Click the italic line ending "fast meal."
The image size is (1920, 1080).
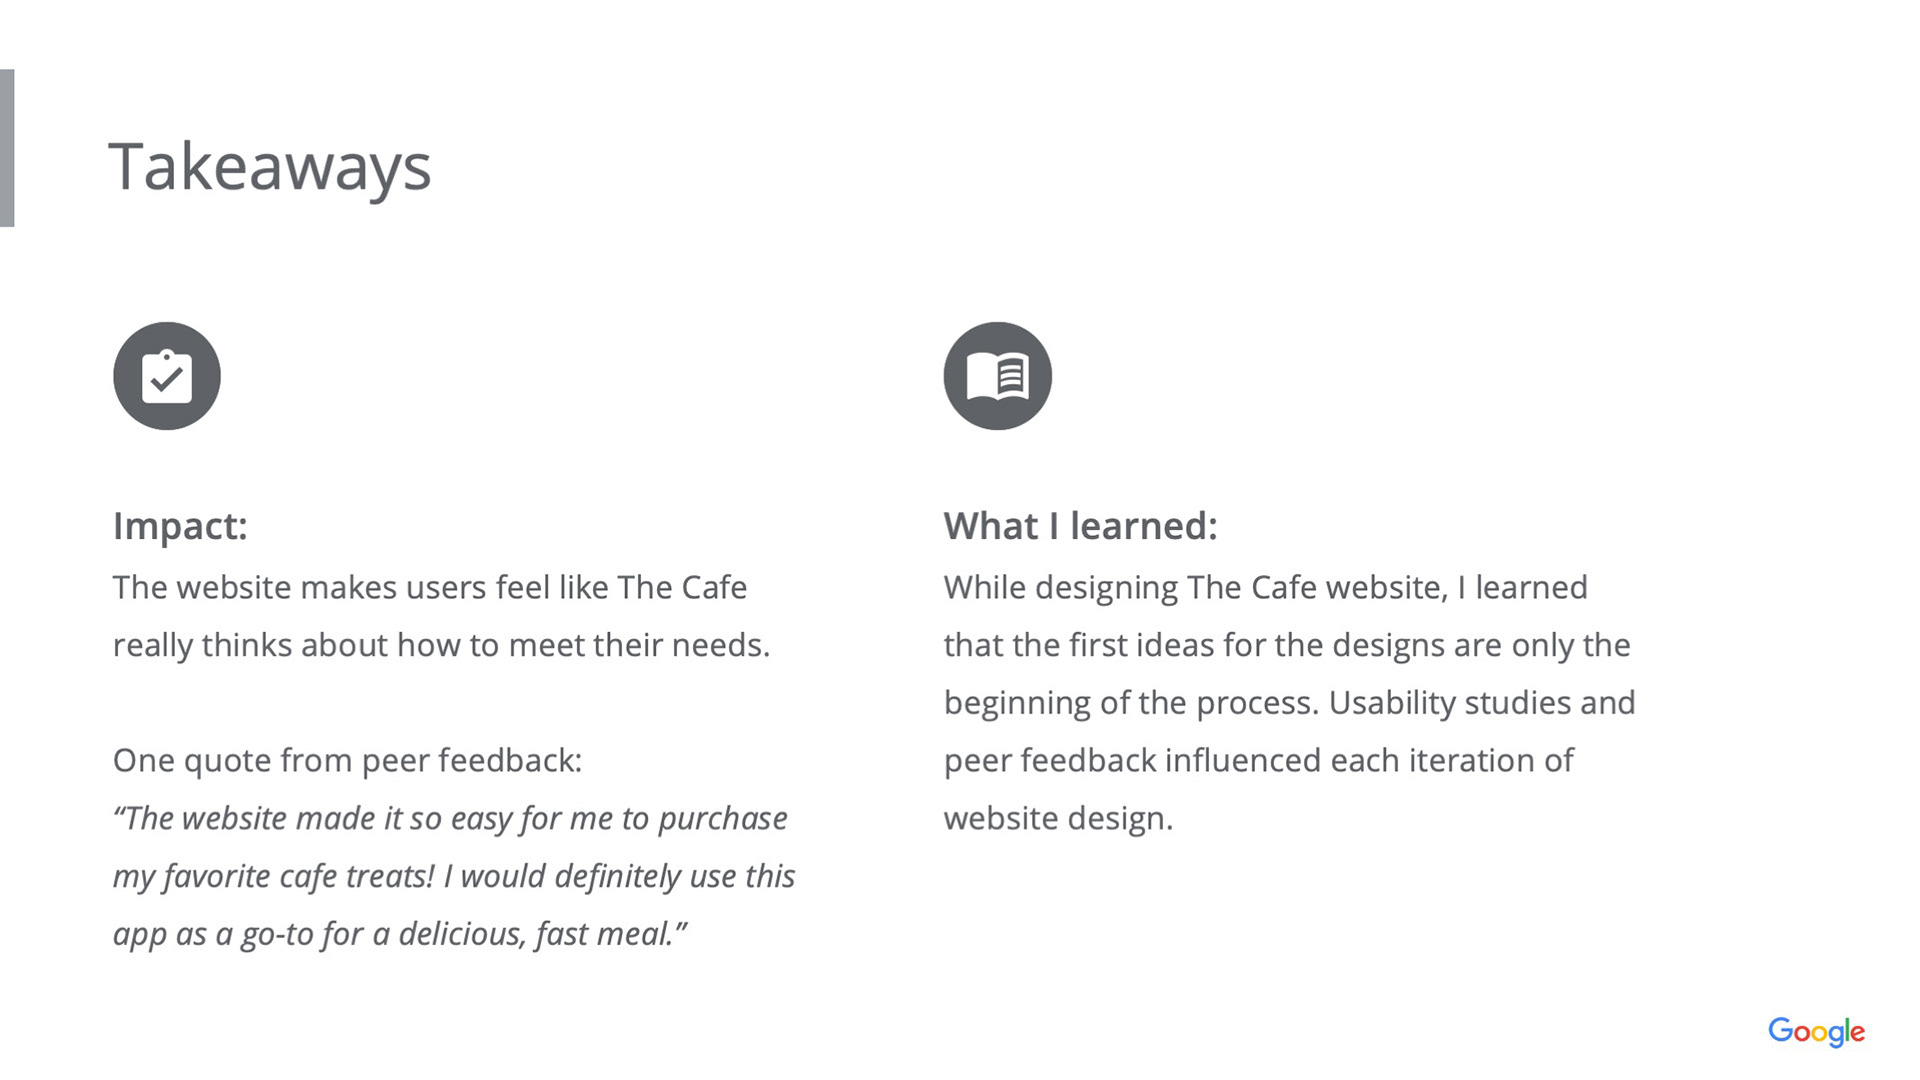click(x=400, y=934)
